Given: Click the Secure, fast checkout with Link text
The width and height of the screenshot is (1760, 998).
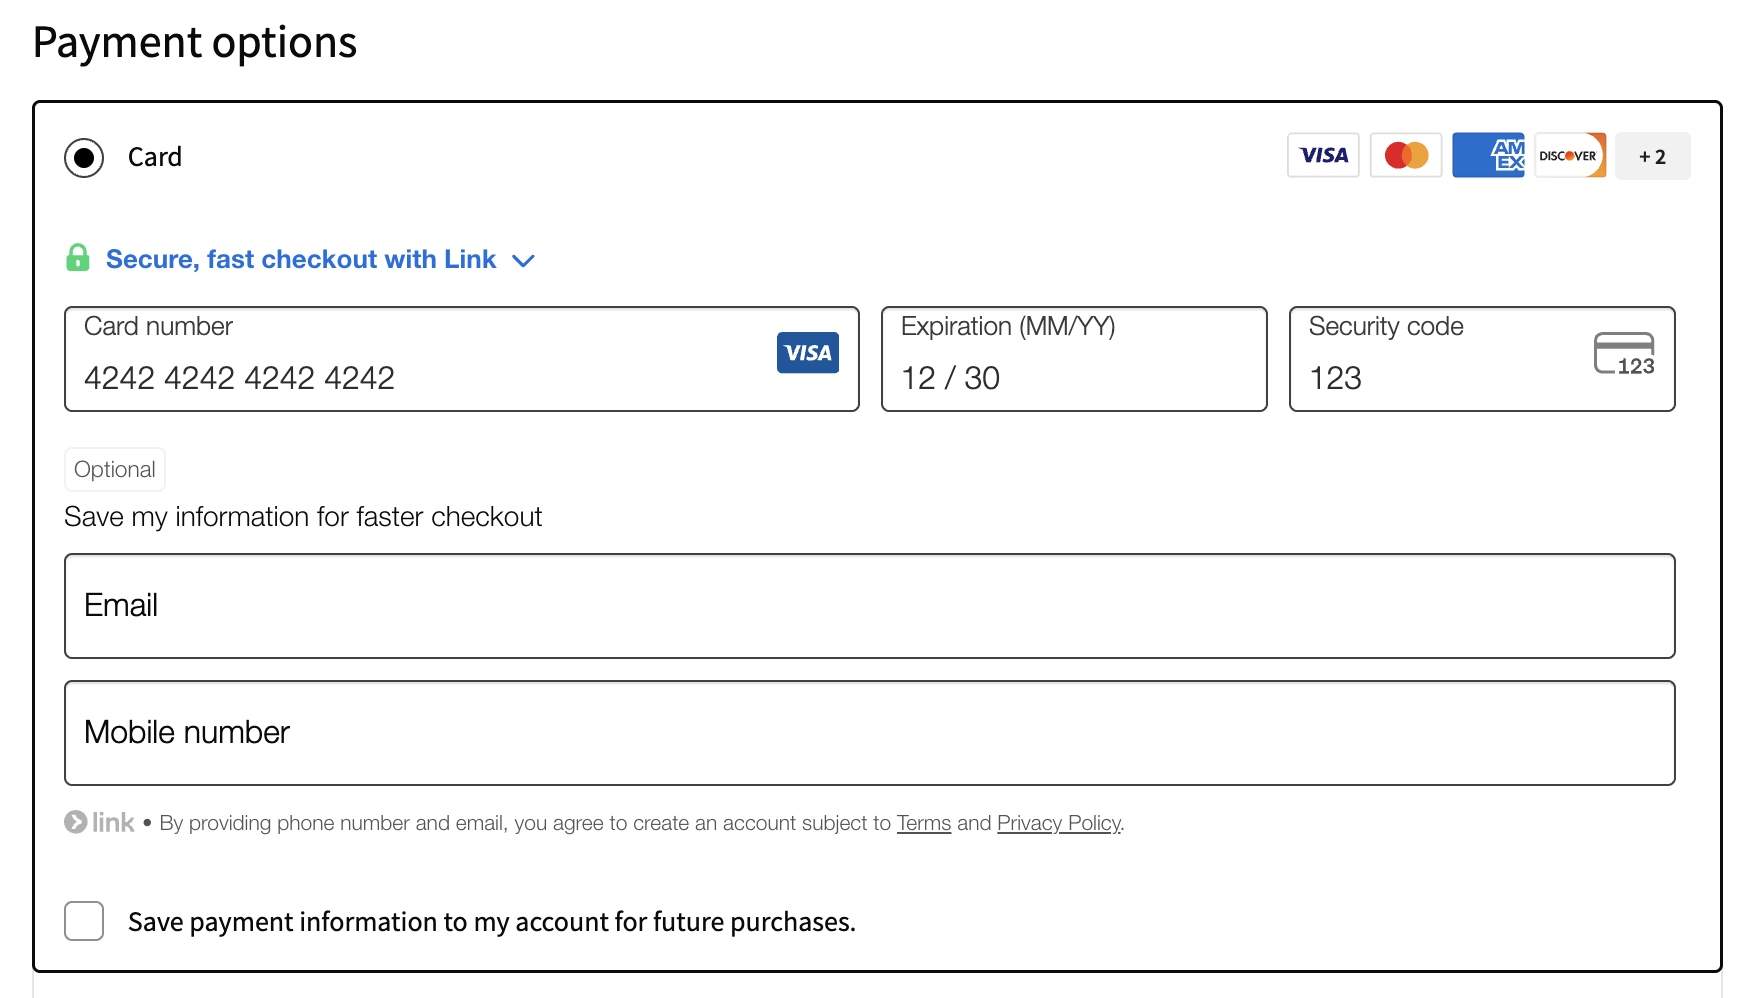Looking at the screenshot, I should 301,259.
